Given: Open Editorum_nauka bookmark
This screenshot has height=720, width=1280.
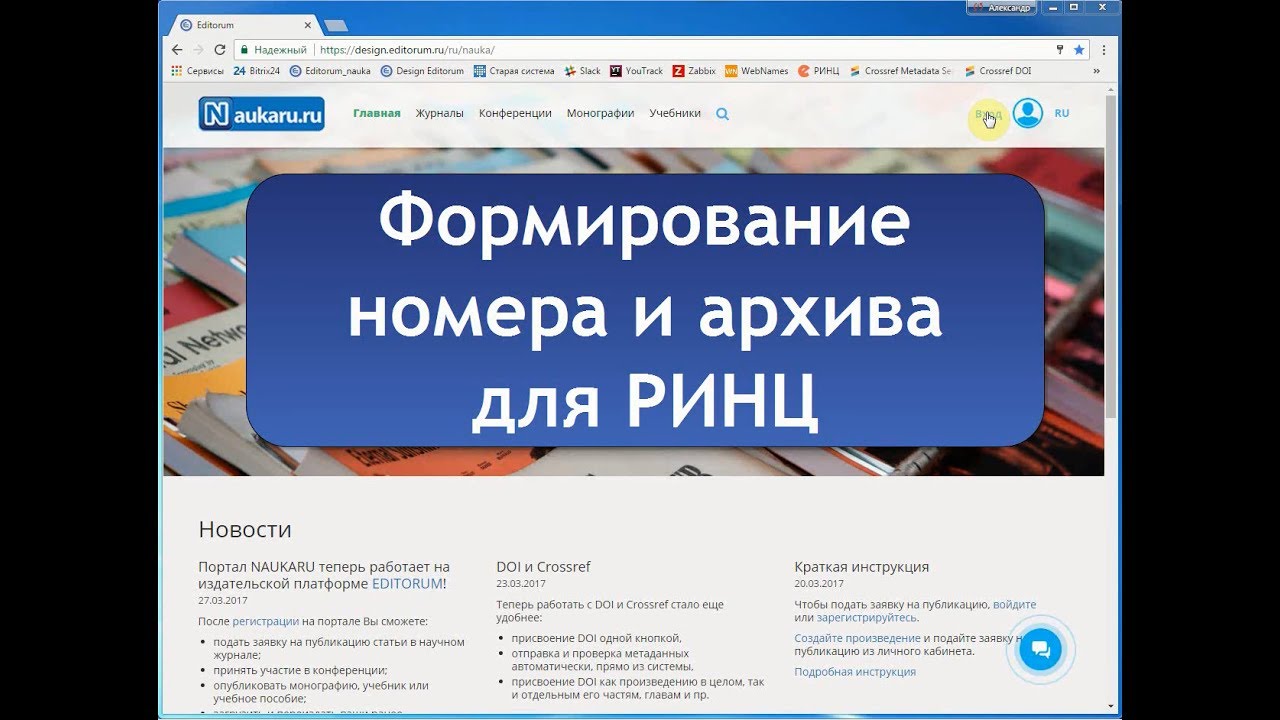Looking at the screenshot, I should coord(330,71).
